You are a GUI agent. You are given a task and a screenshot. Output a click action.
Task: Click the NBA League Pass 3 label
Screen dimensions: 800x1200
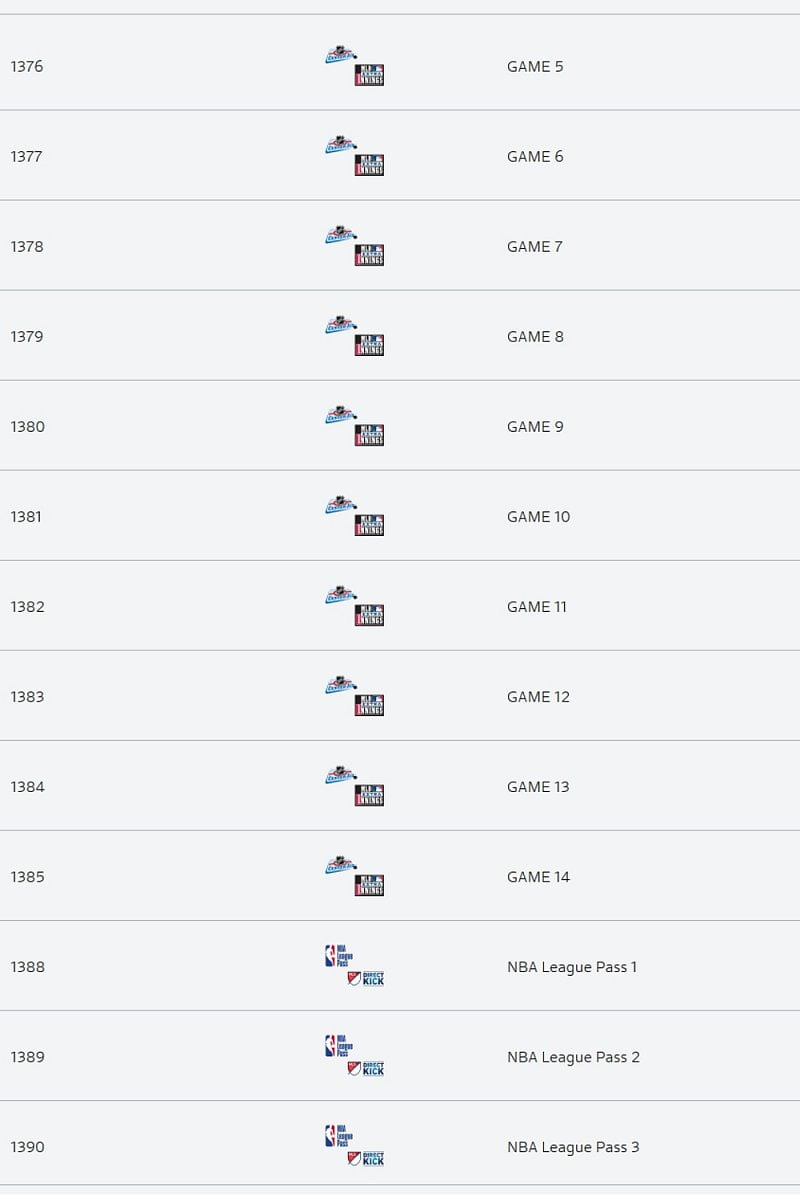(573, 1147)
